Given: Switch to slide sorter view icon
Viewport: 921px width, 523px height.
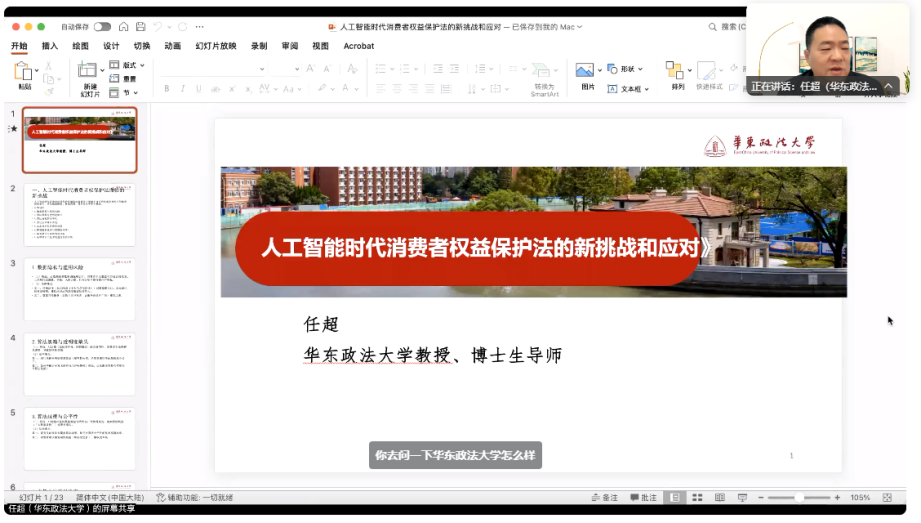Looking at the screenshot, I should click(696, 497).
